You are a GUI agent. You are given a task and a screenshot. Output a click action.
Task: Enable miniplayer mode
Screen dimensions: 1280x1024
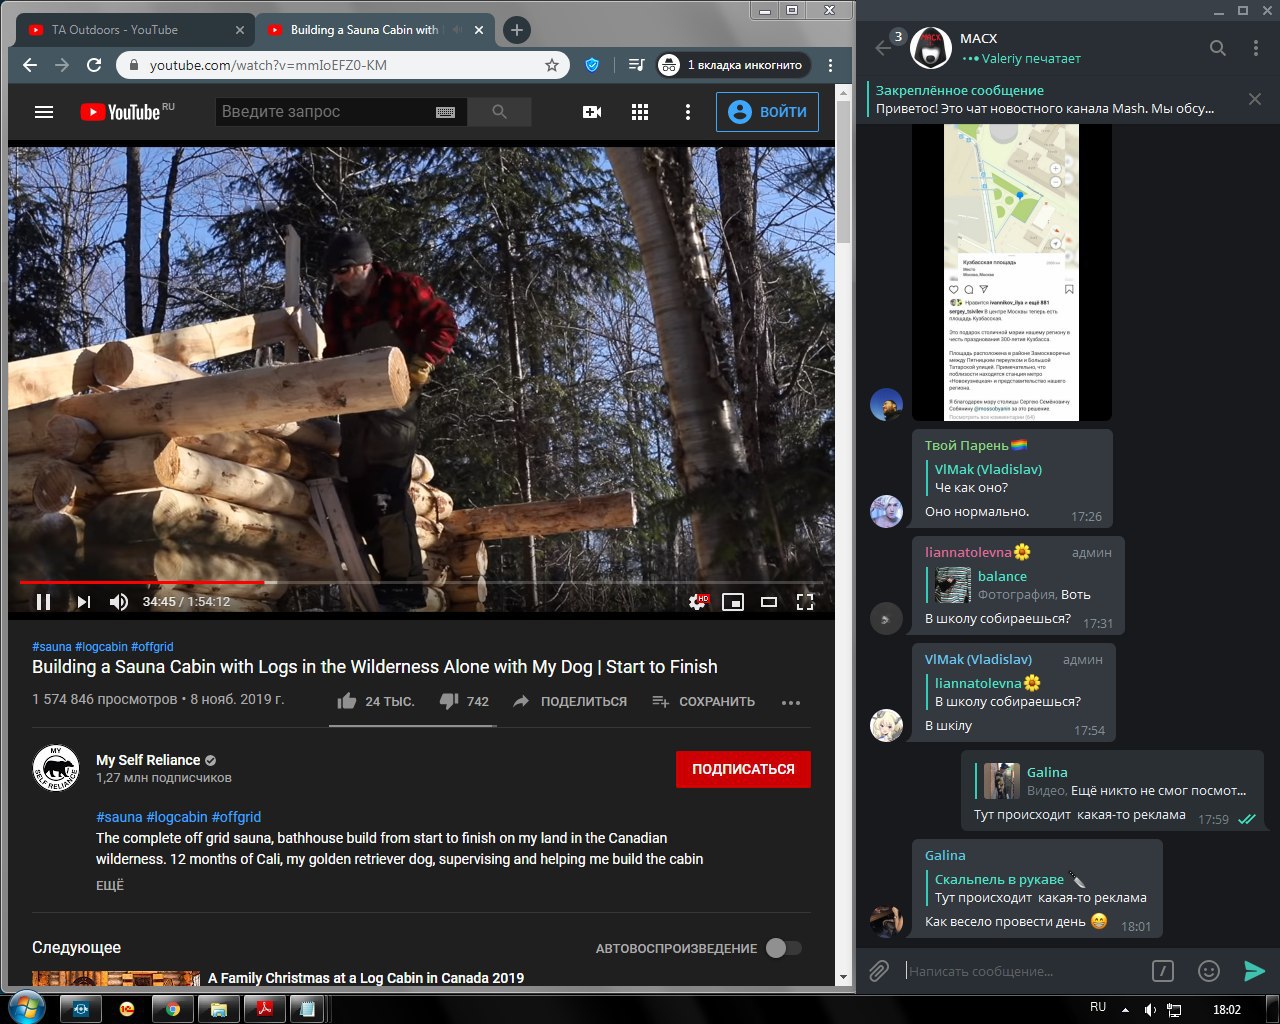(x=733, y=601)
